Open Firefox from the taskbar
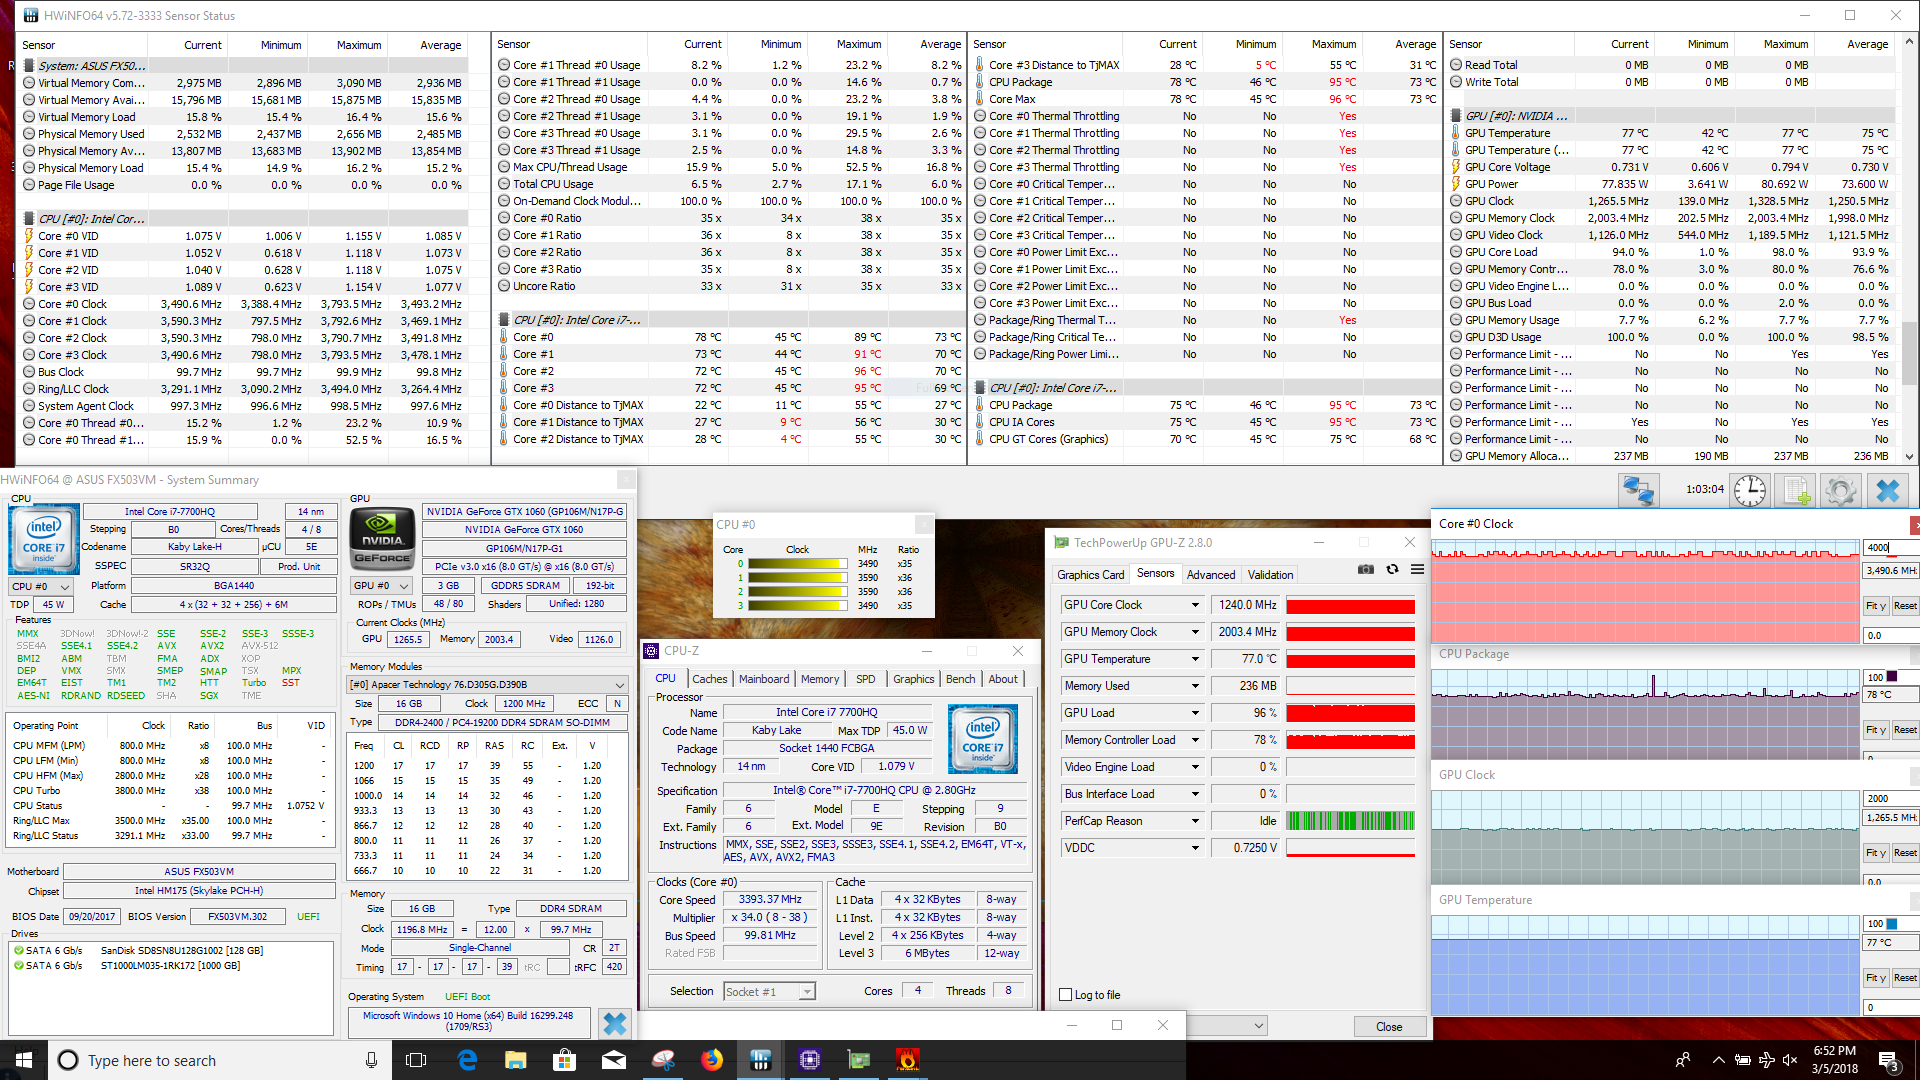This screenshot has height=1080, width=1920. pyautogui.click(x=711, y=1060)
